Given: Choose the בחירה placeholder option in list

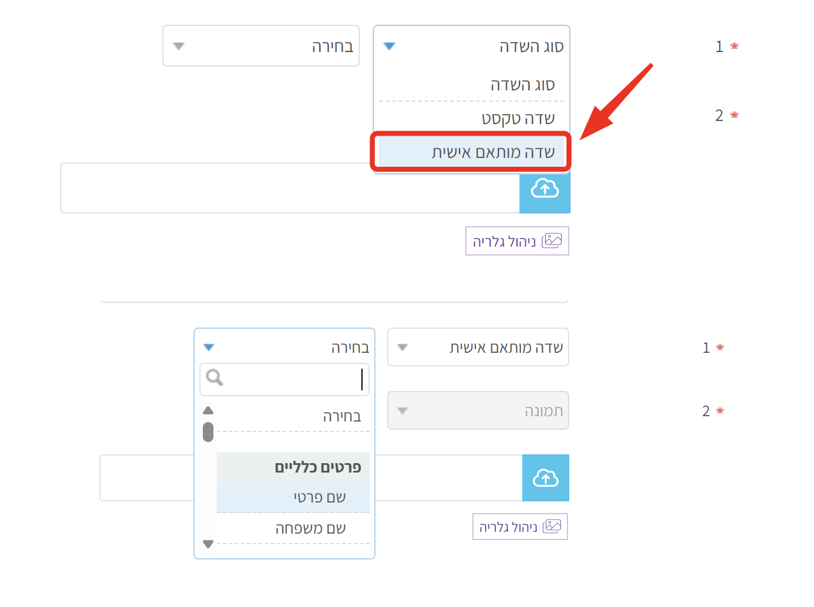Looking at the screenshot, I should click(293, 416).
